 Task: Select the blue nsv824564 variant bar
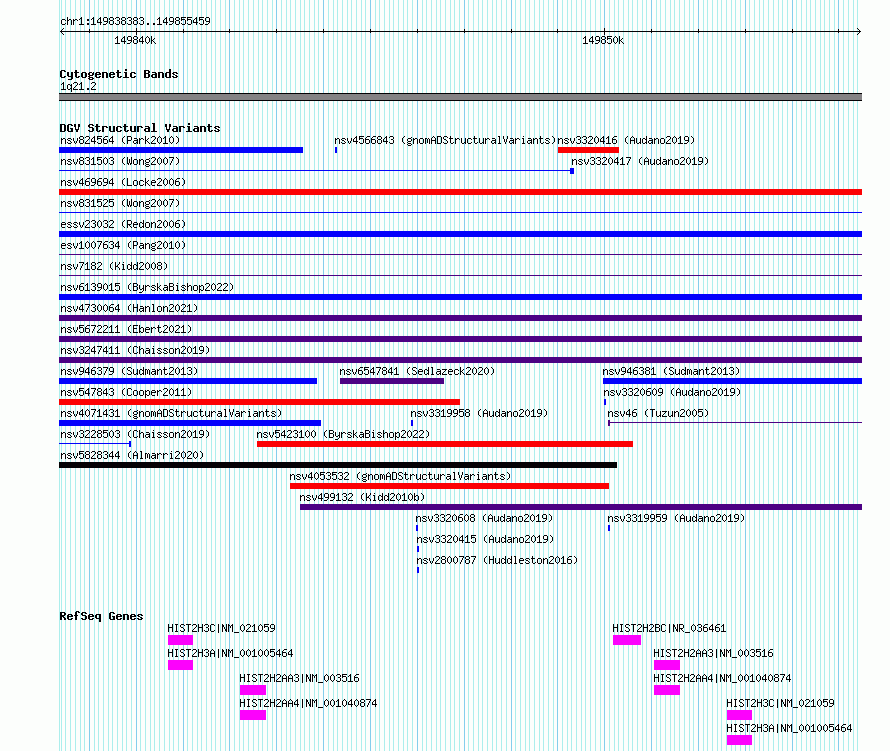[x=181, y=150]
